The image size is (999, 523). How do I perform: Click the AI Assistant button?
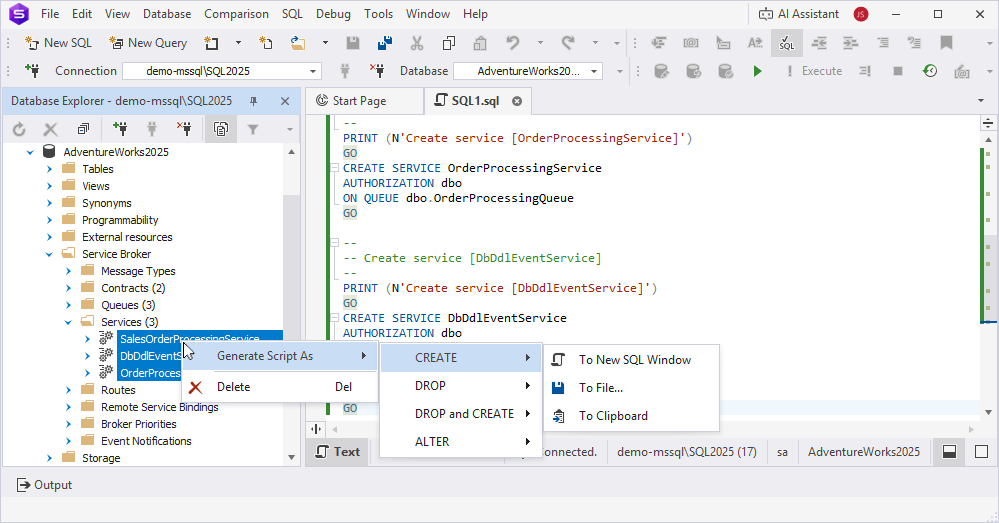(x=799, y=14)
